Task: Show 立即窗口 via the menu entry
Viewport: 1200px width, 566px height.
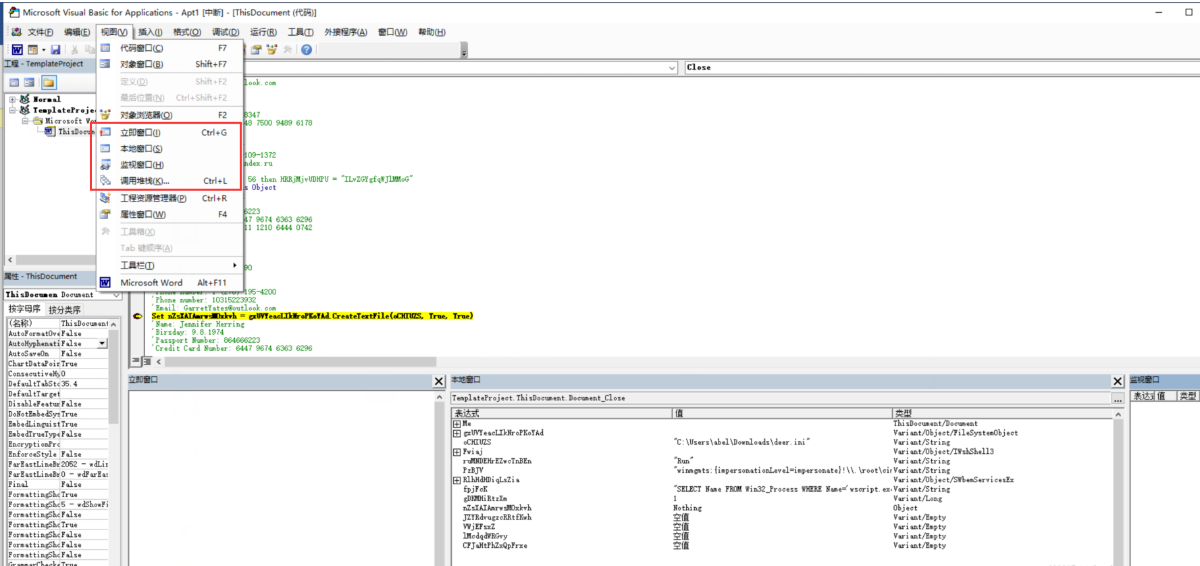Action: point(169,132)
